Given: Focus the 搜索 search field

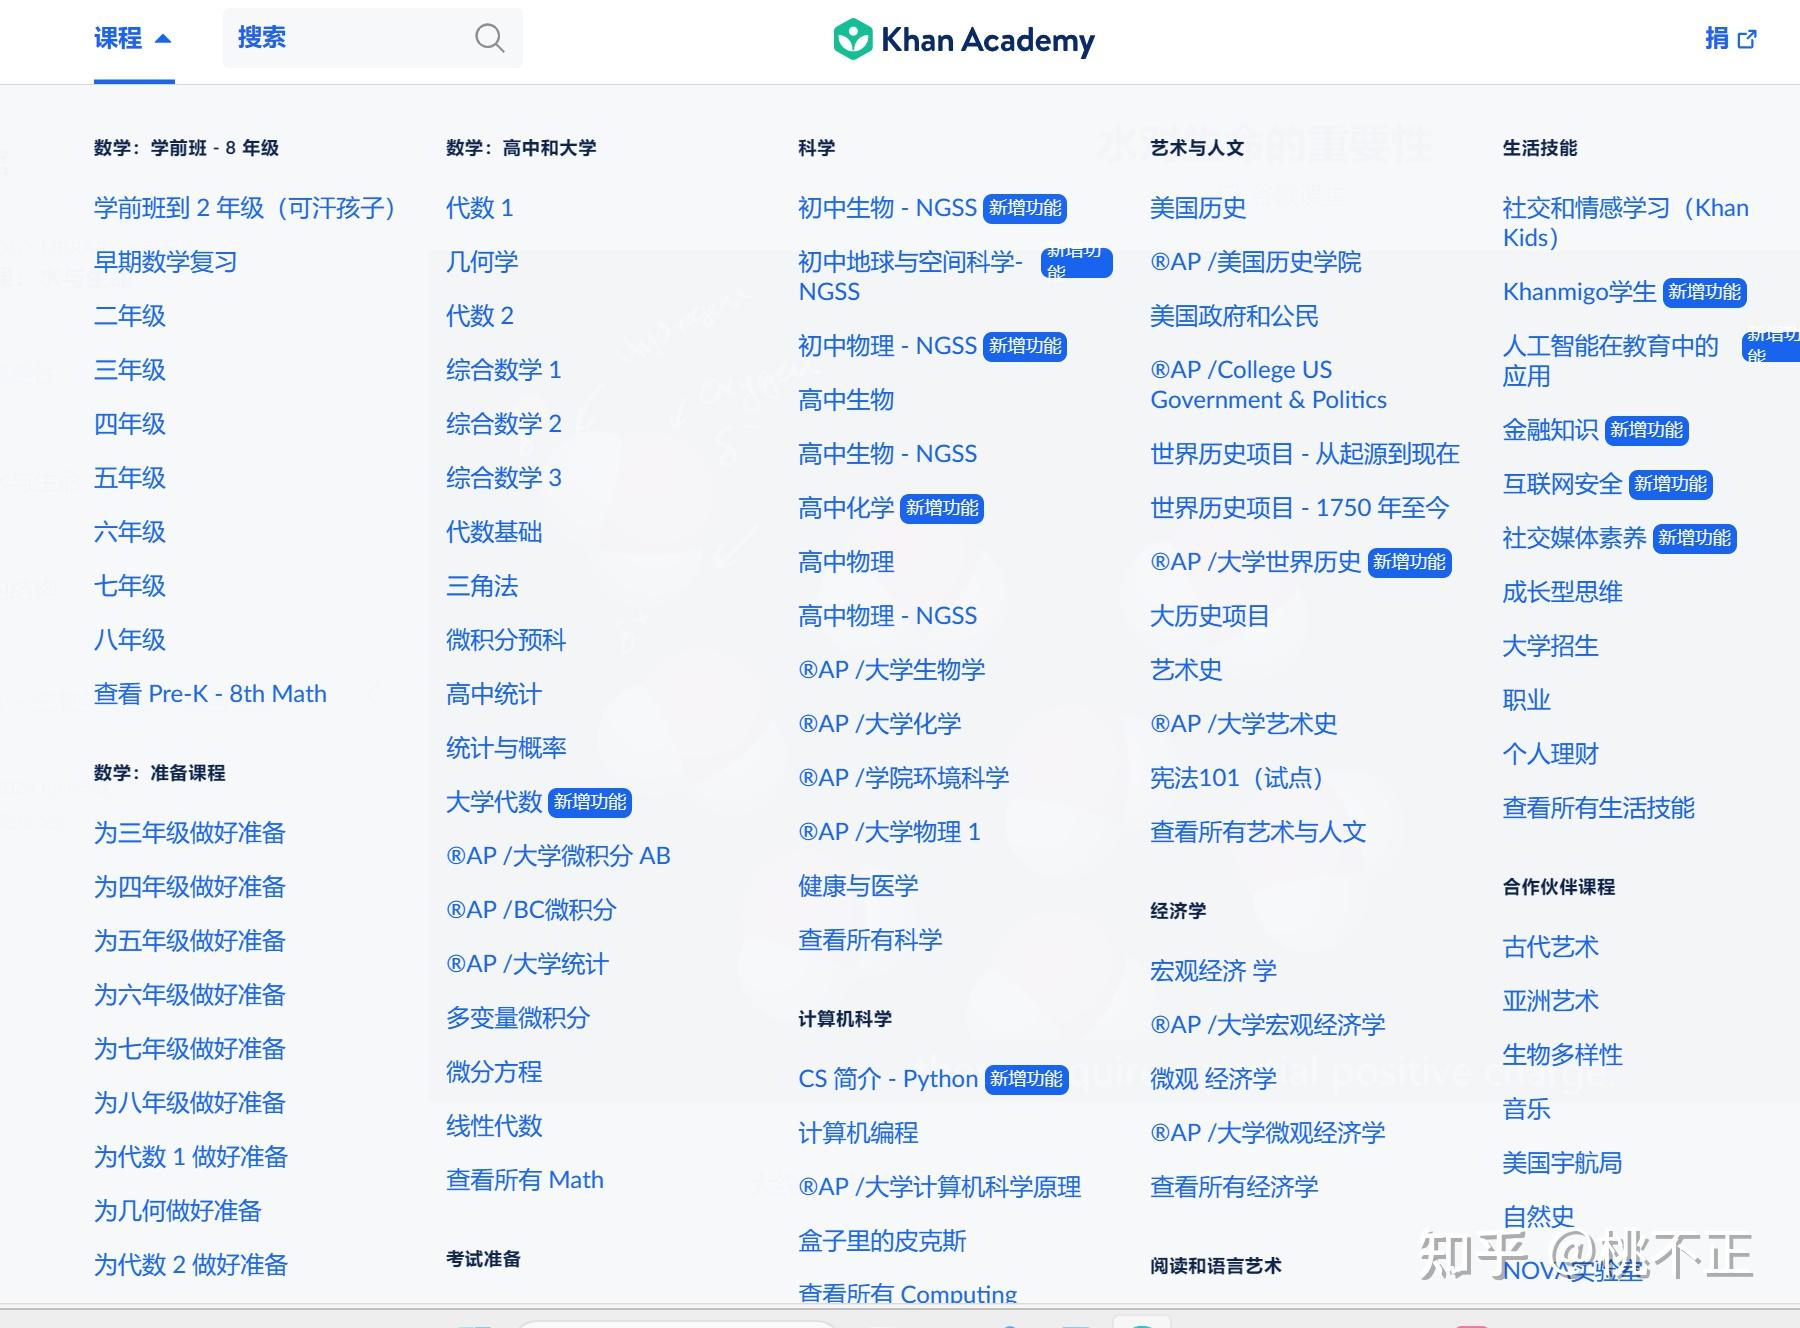Looking at the screenshot, I should coord(372,38).
